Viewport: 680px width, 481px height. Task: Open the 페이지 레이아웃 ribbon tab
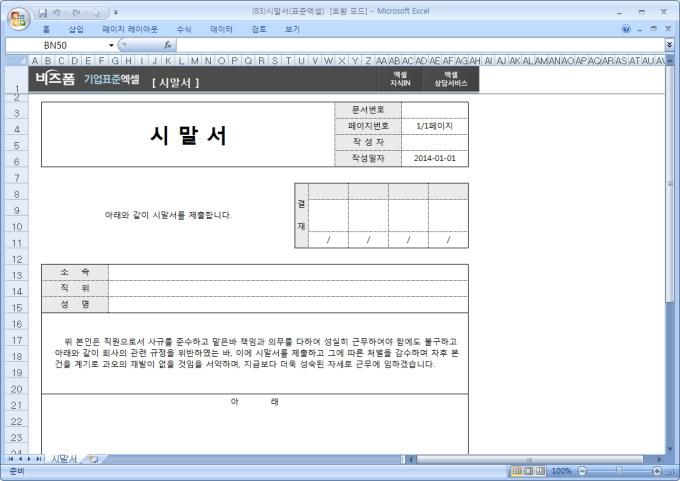pyautogui.click(x=130, y=29)
